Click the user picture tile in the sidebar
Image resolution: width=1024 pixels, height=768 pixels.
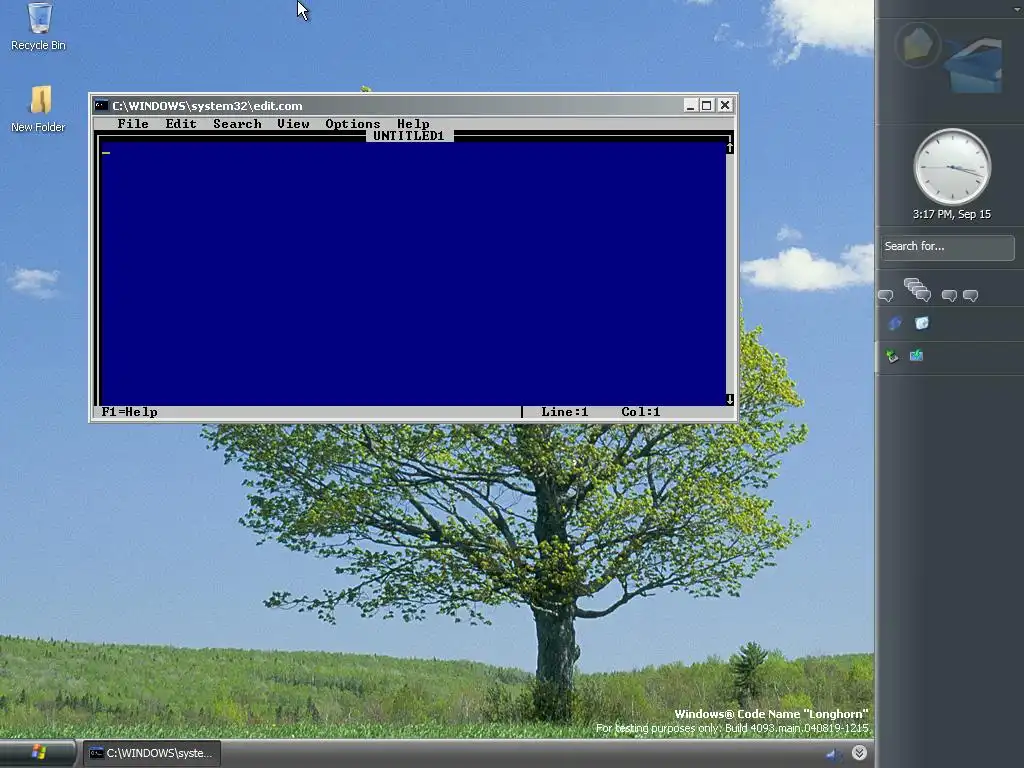[x=918, y=45]
